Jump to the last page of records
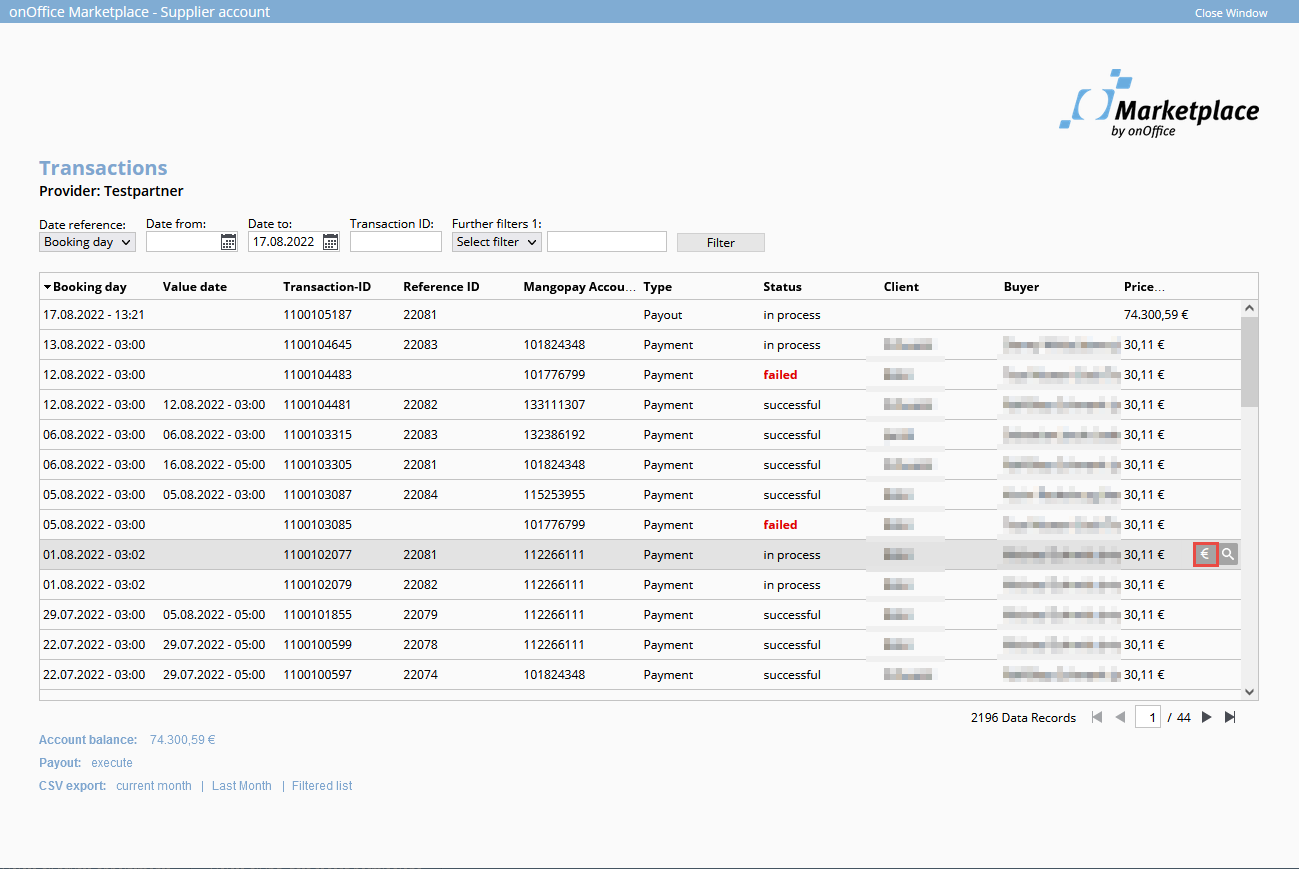Image resolution: width=1299 pixels, height=869 pixels. (1231, 717)
